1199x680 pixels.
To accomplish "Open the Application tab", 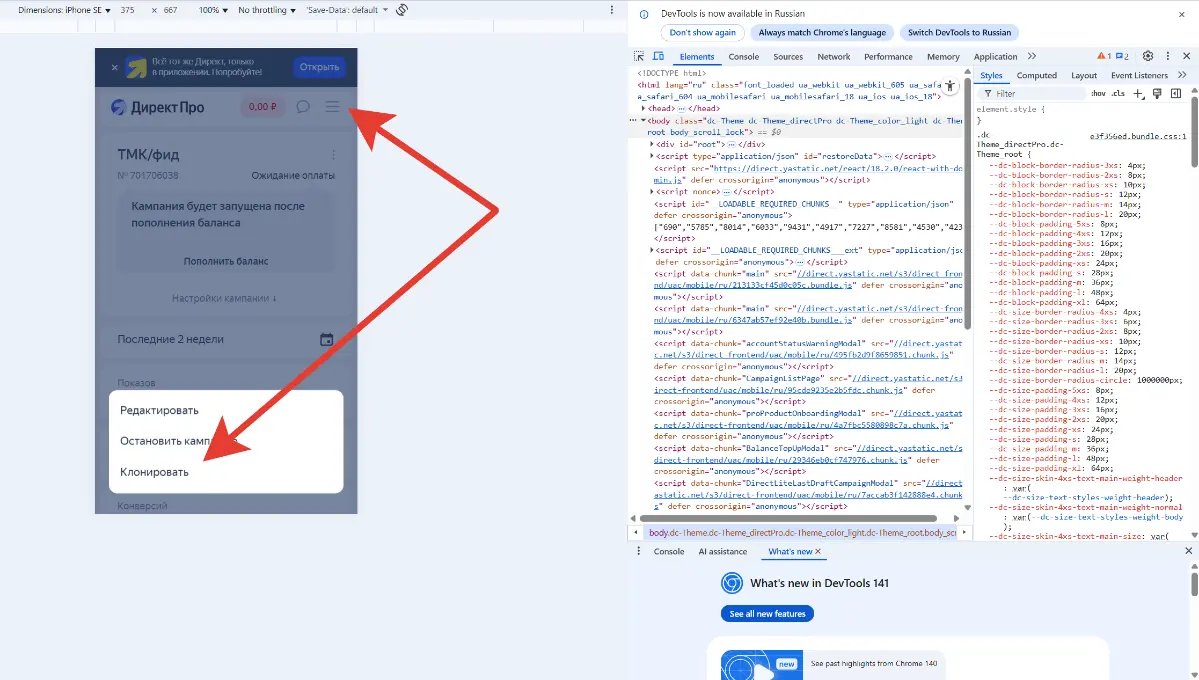I will pos(995,57).
